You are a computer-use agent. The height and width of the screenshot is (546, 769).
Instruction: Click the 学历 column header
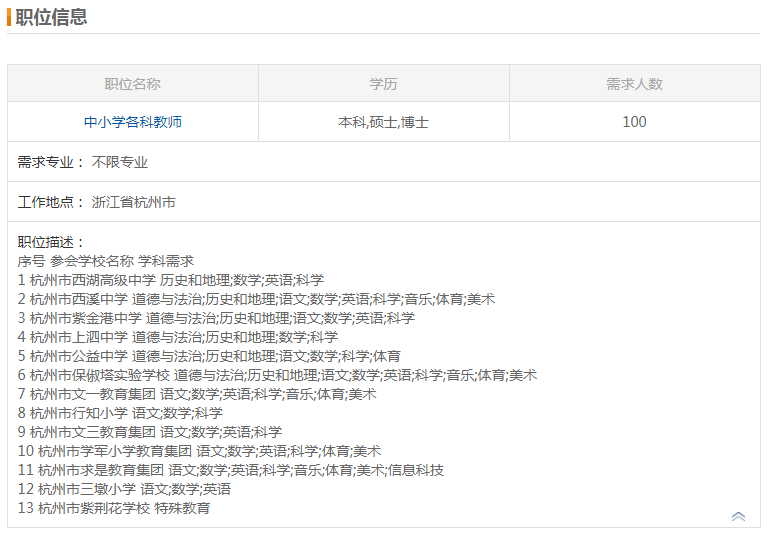coord(384,84)
